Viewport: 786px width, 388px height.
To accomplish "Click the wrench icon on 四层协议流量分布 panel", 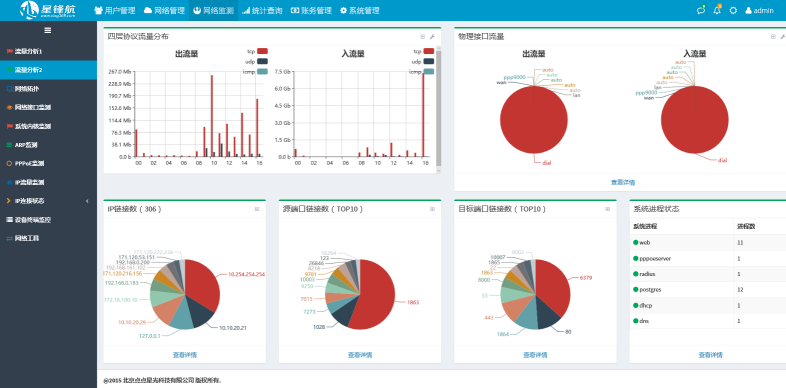I will [432, 37].
